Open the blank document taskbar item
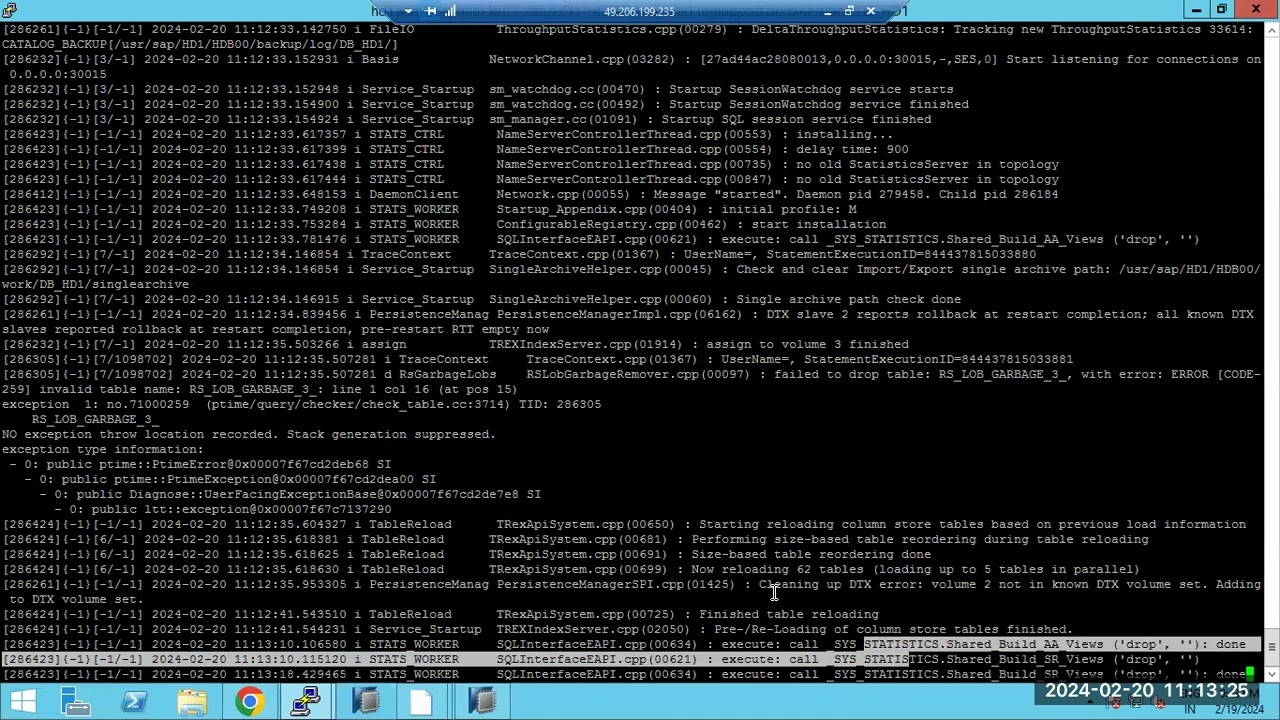The width and height of the screenshot is (1280, 720). pos(422,702)
